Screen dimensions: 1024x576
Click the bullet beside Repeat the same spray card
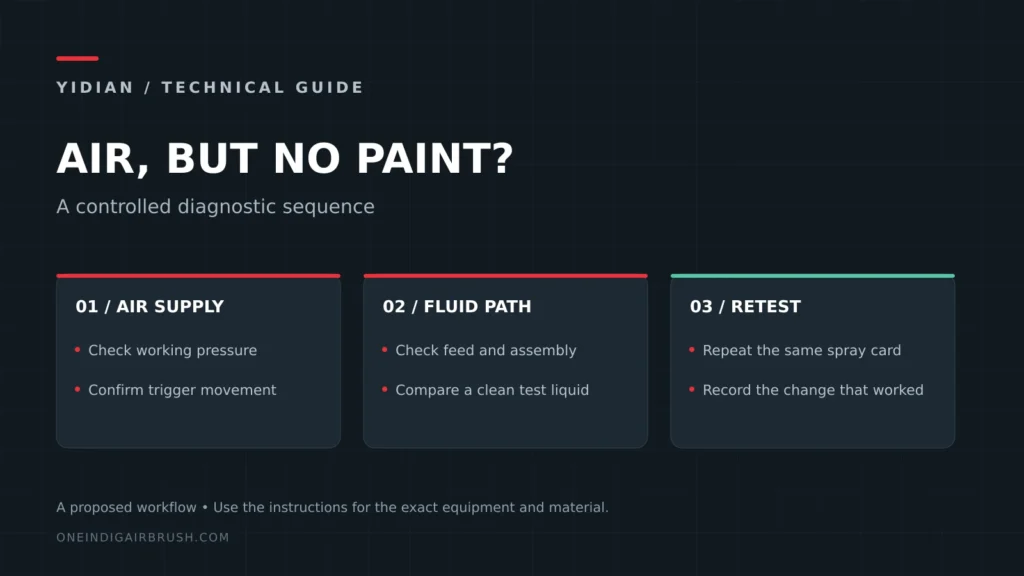click(692, 350)
